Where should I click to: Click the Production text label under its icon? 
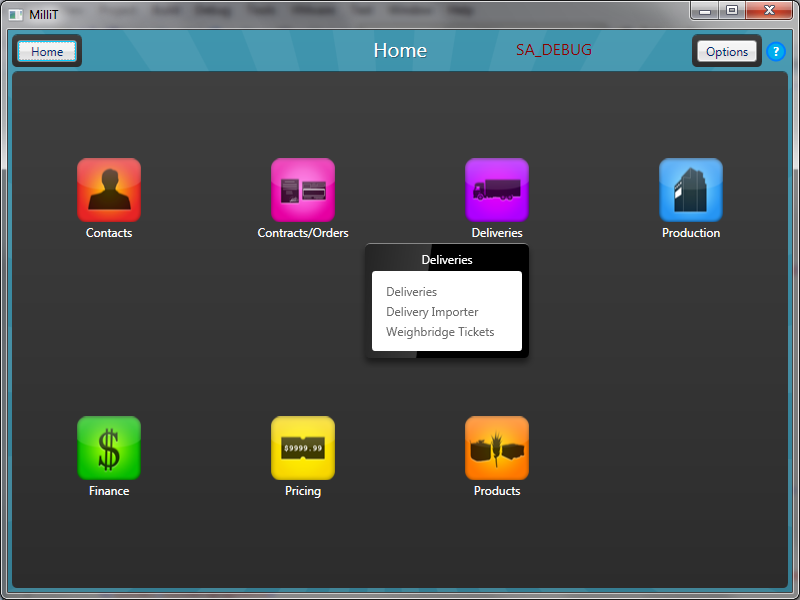point(691,233)
